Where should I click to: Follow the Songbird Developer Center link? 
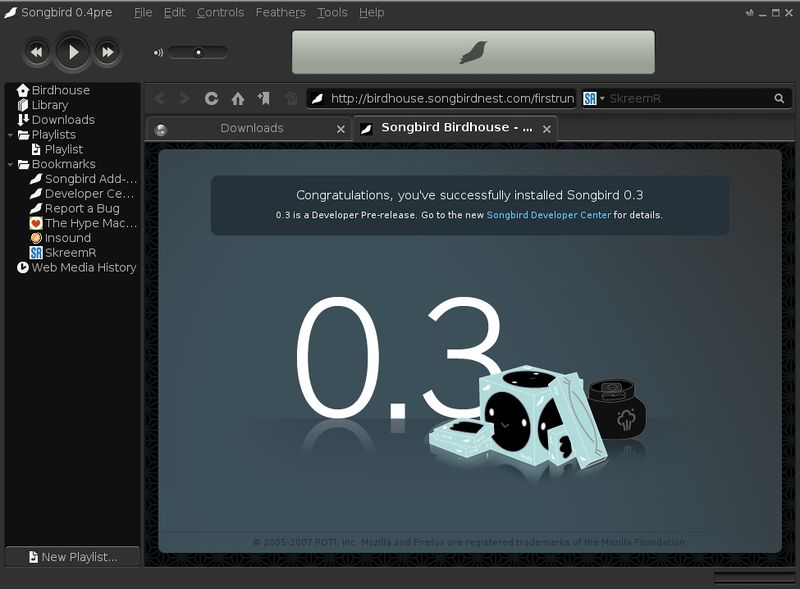click(548, 215)
